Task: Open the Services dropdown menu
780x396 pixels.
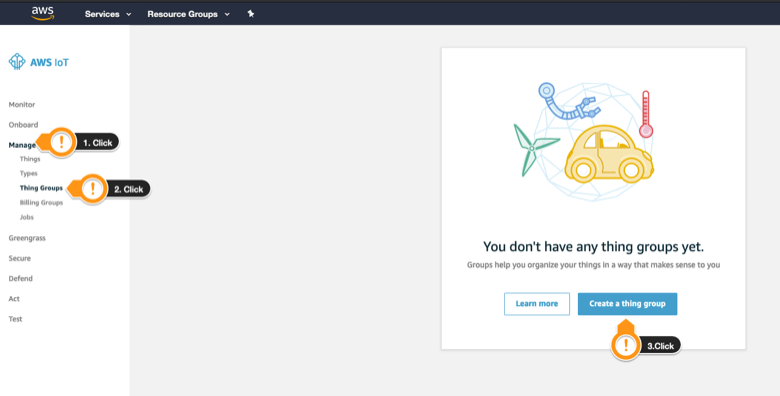Action: 108,14
